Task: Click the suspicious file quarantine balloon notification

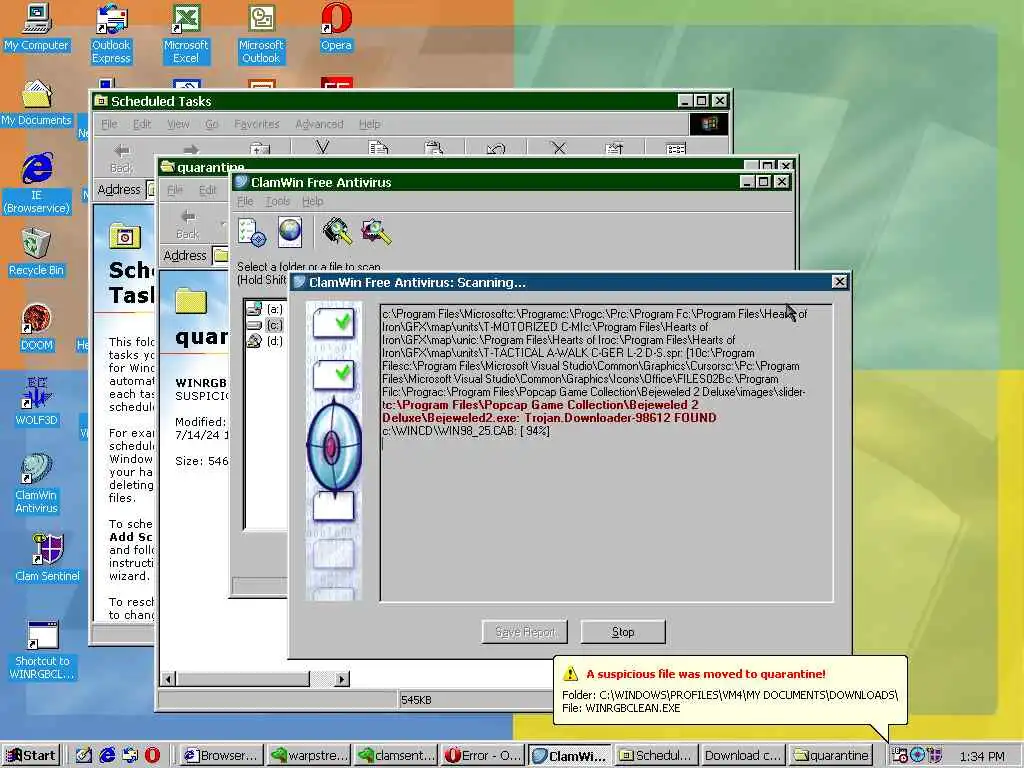Action: click(730, 690)
